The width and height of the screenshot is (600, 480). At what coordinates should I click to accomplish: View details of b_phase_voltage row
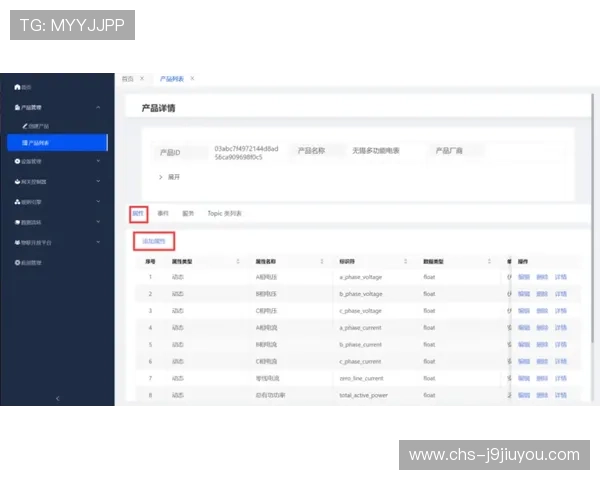(x=561, y=294)
